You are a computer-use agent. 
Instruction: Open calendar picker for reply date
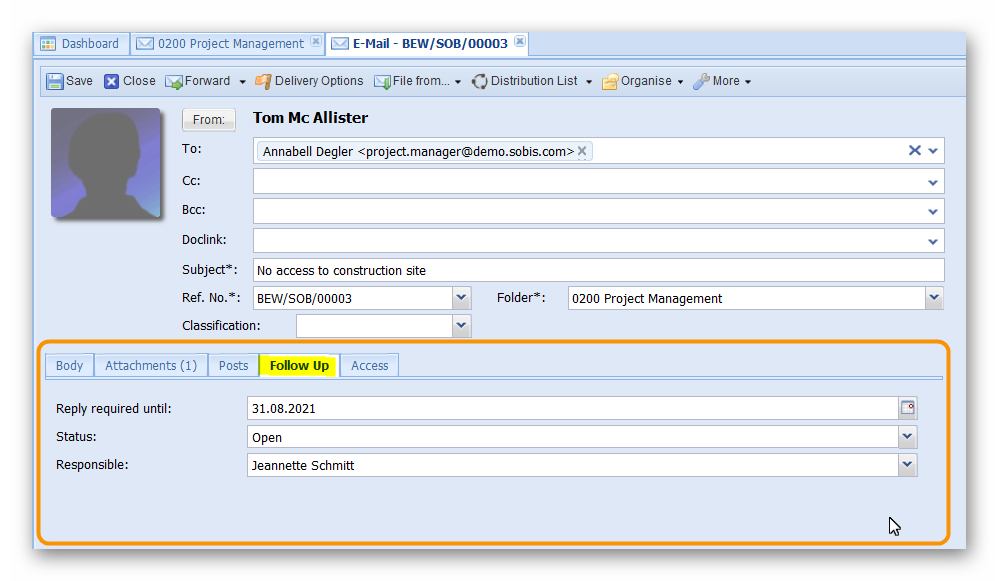click(907, 408)
